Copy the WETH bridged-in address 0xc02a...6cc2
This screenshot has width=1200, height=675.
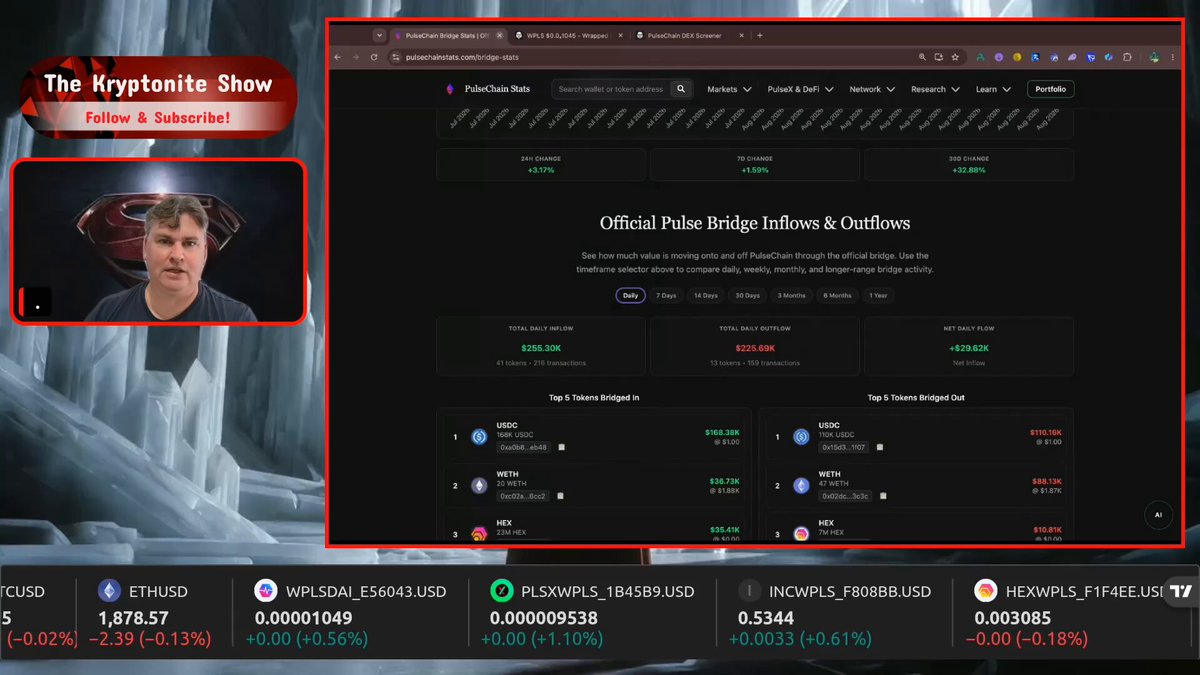pyautogui.click(x=561, y=496)
